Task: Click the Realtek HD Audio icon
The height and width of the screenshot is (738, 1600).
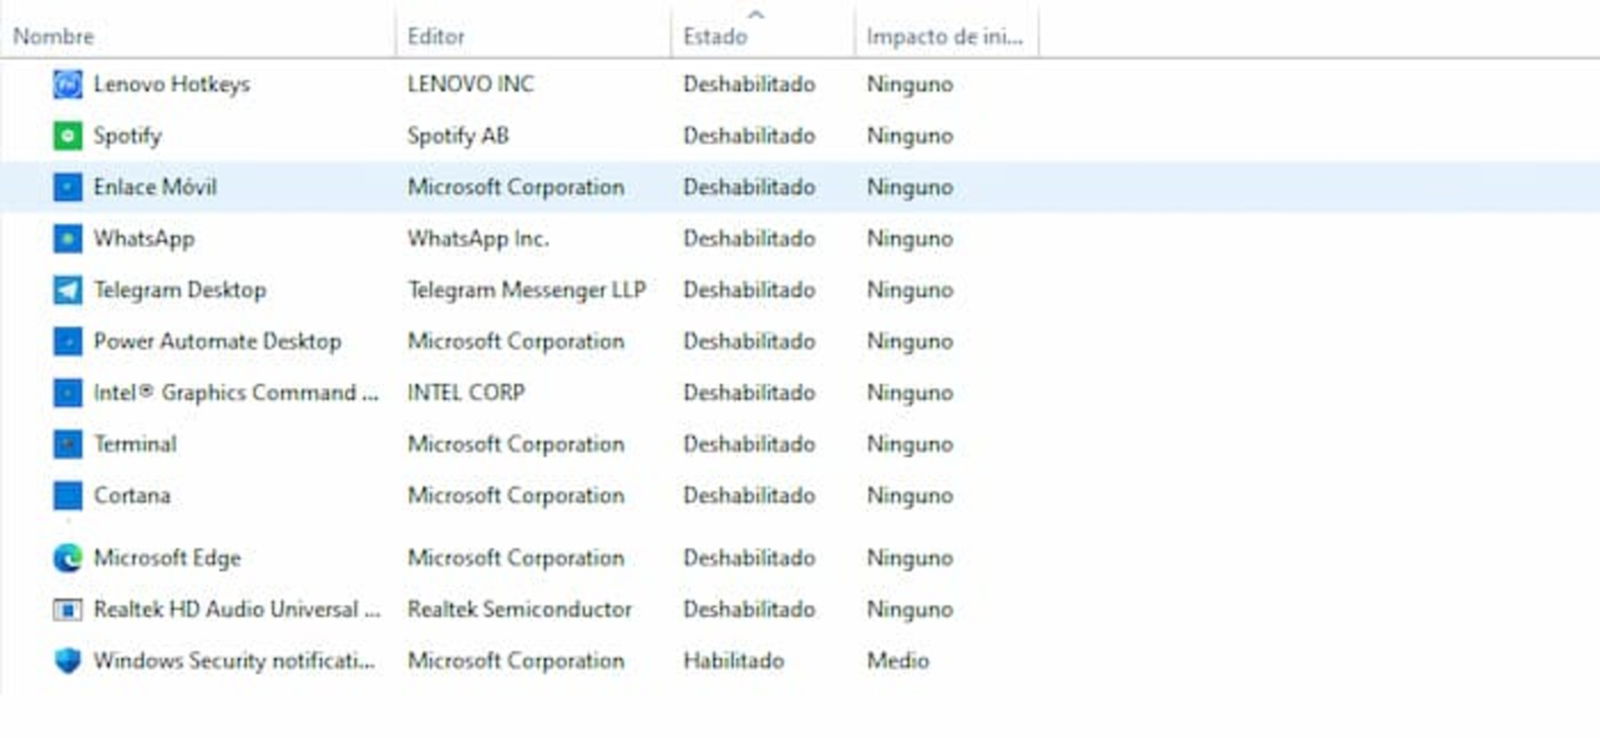Action: coord(67,610)
